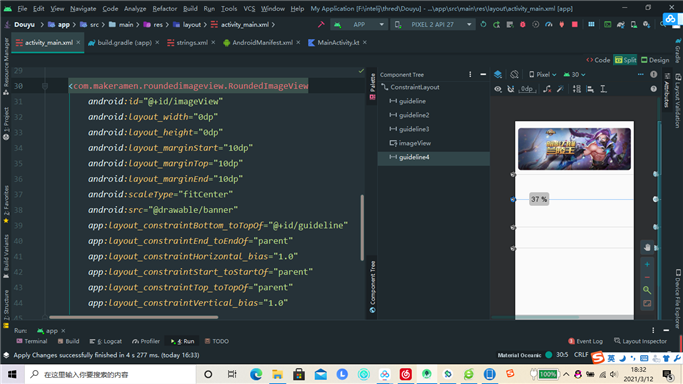
Task: Click Apply Changes and Restart Activity icon
Action: [496, 25]
